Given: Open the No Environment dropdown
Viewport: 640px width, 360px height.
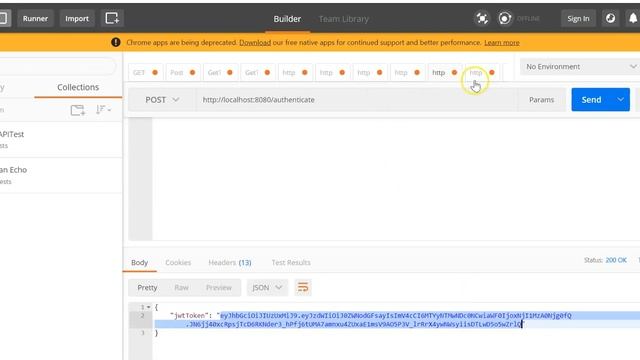Looking at the screenshot, I should [x=580, y=67].
